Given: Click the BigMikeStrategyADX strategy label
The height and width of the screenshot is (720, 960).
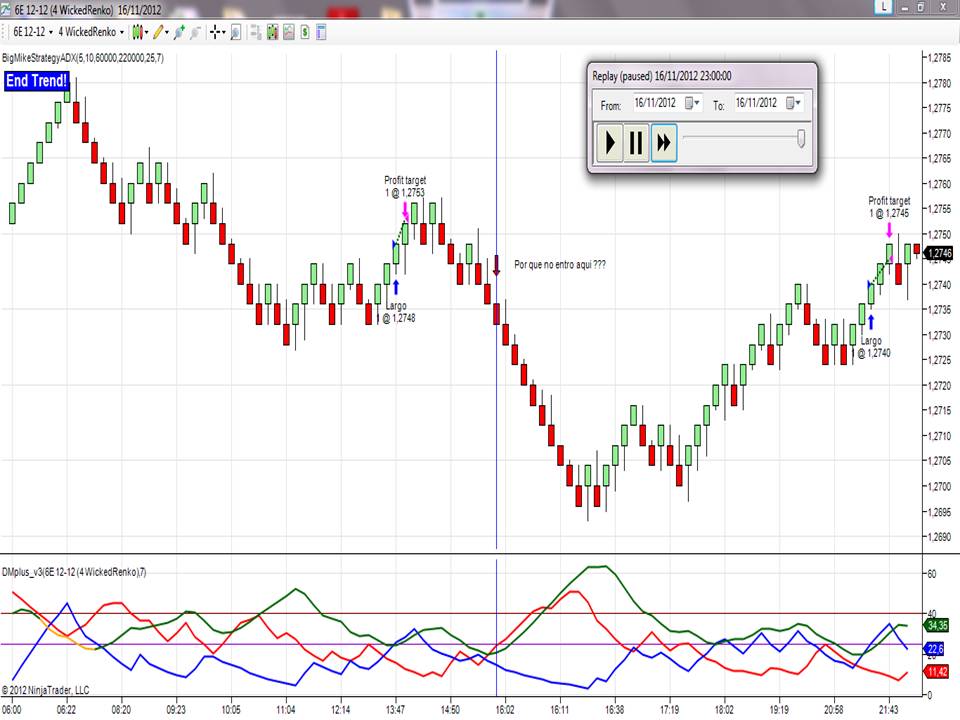Looking at the screenshot, I should [83, 58].
